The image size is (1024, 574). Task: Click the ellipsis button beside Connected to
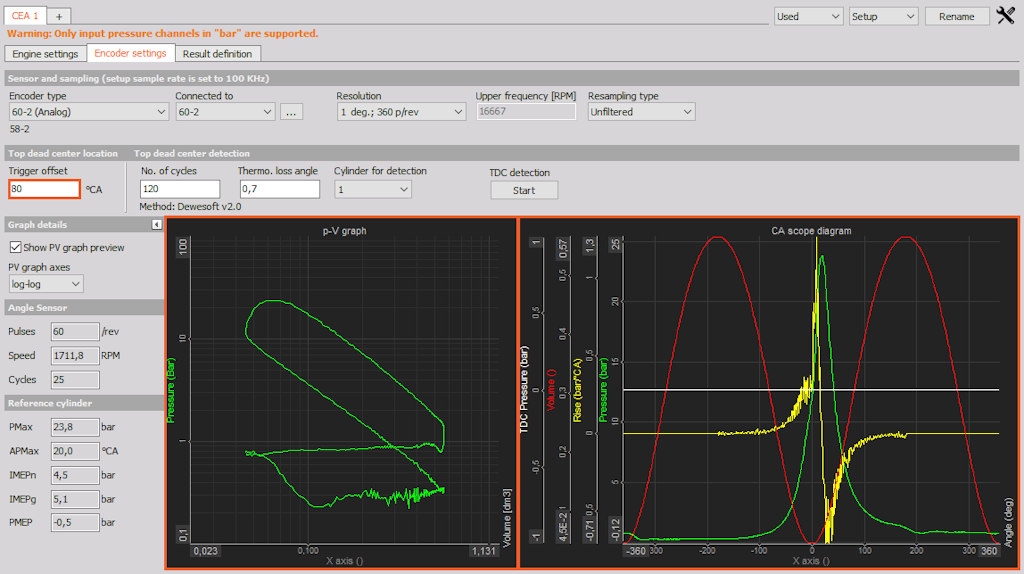[291, 112]
